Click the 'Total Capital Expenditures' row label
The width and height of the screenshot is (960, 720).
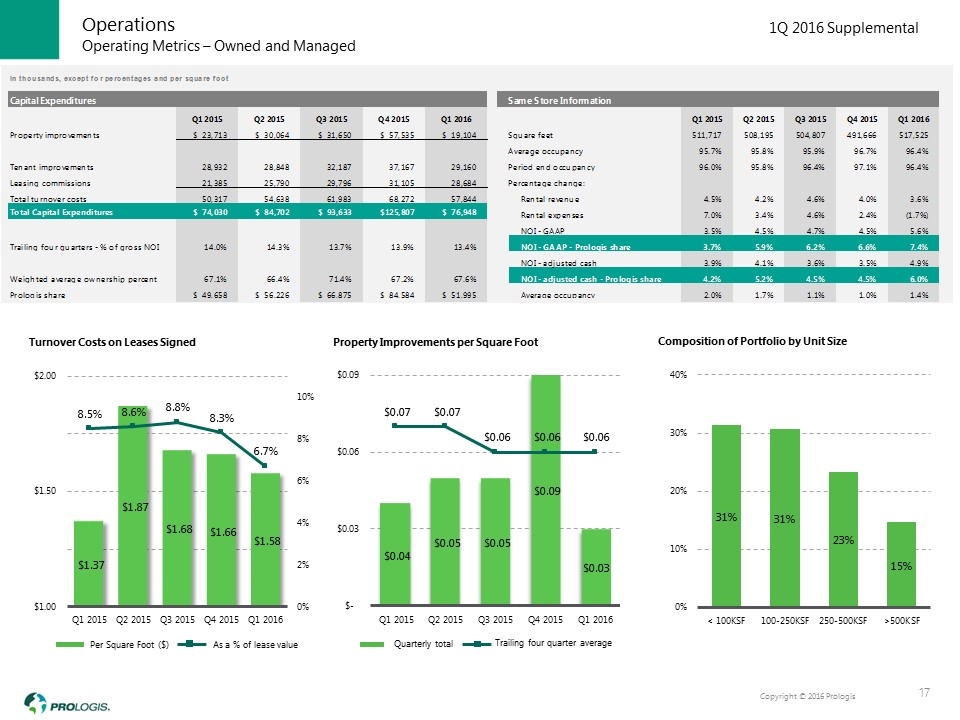(x=61, y=213)
